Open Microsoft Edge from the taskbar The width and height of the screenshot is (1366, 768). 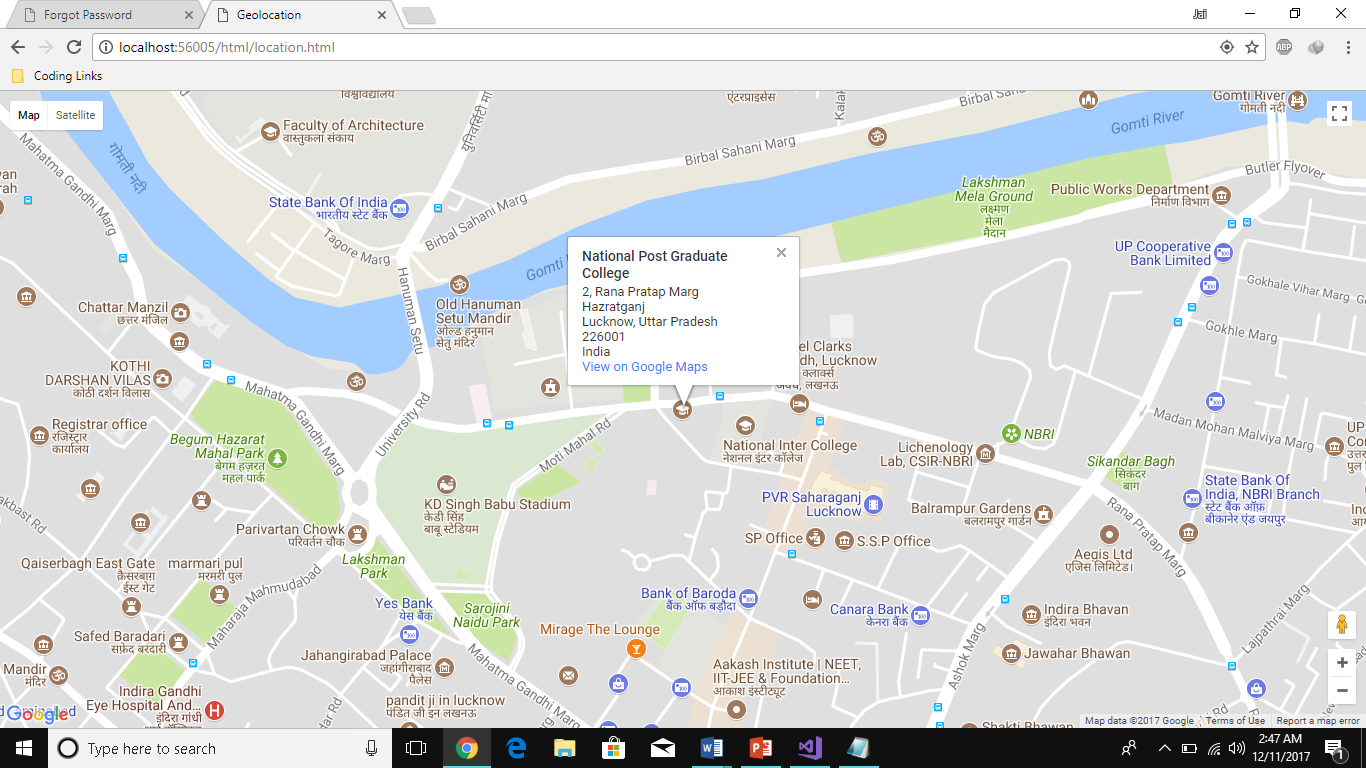click(516, 748)
